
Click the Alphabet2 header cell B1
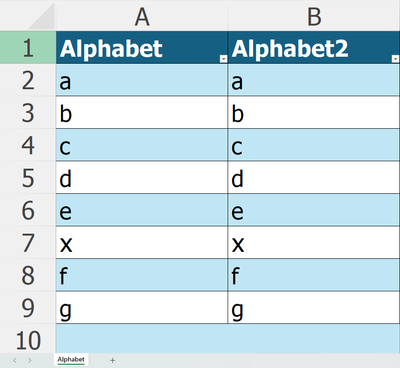pos(314,47)
